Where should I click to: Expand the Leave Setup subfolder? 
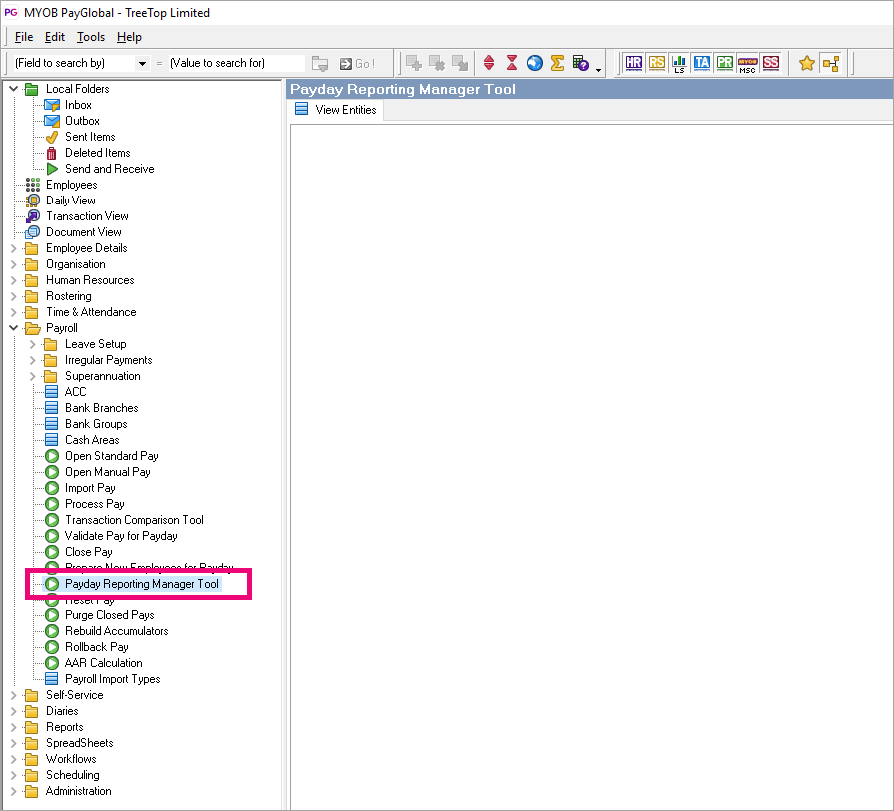coord(32,344)
